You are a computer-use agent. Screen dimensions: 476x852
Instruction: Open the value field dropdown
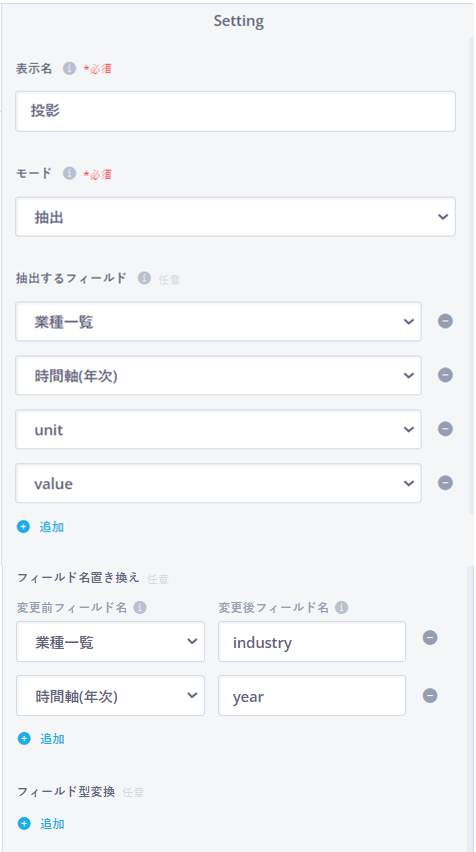click(218, 483)
